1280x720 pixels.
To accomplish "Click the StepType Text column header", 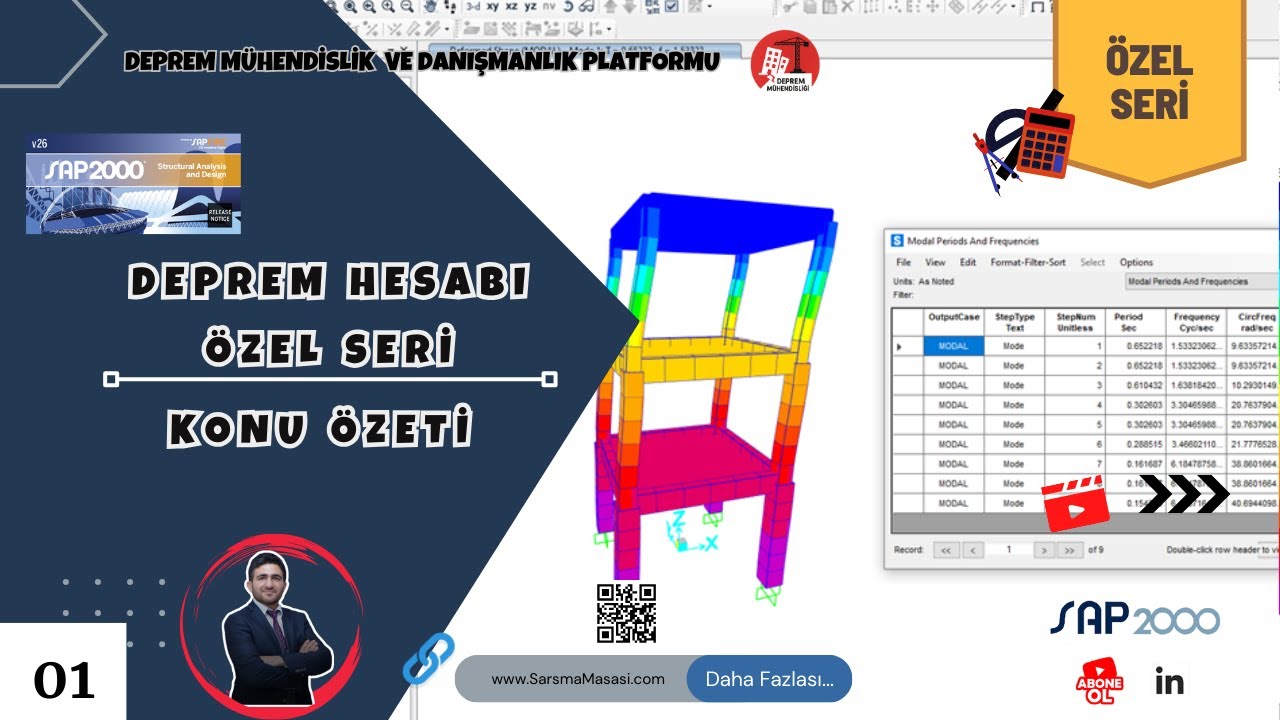I will coord(1014,322).
